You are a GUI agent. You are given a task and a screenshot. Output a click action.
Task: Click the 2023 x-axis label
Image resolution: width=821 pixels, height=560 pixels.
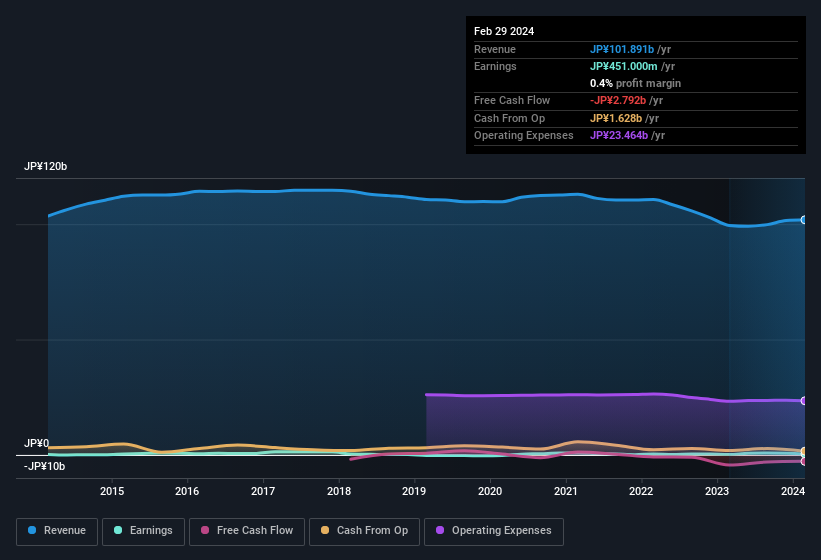click(717, 491)
